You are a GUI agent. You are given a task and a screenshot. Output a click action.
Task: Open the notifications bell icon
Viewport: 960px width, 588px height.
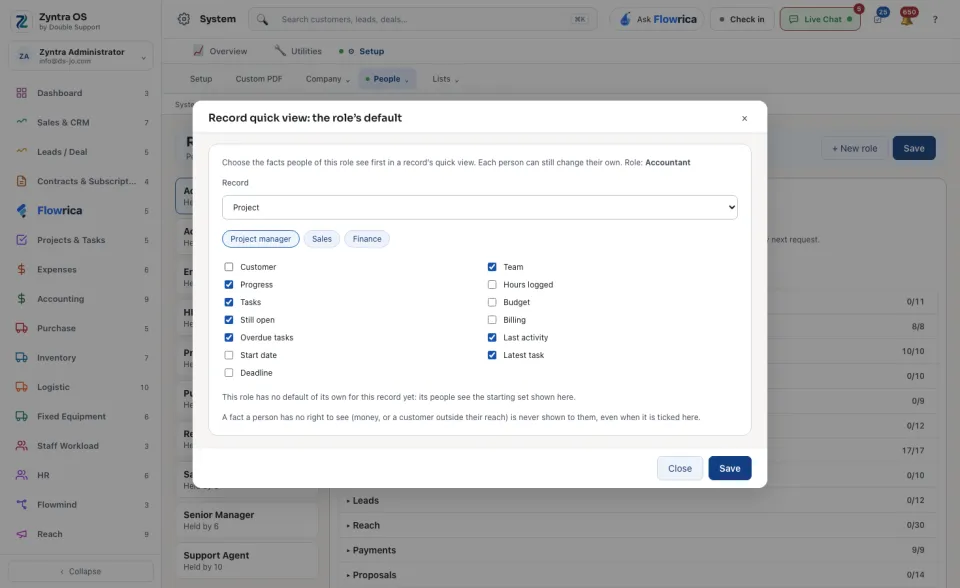click(907, 18)
